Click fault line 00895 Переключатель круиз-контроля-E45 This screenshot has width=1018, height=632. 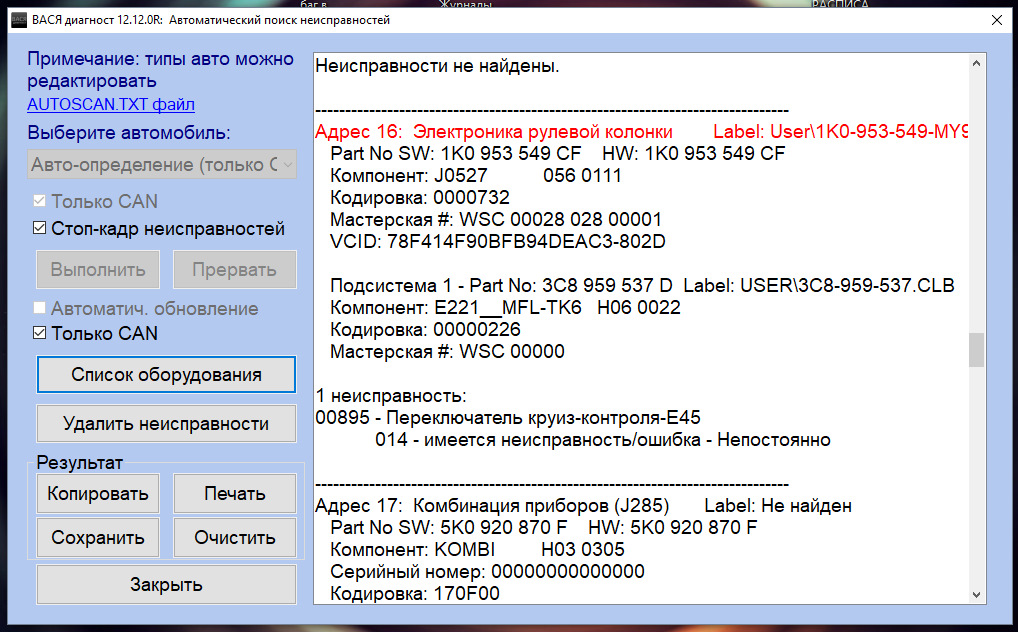[508, 418]
